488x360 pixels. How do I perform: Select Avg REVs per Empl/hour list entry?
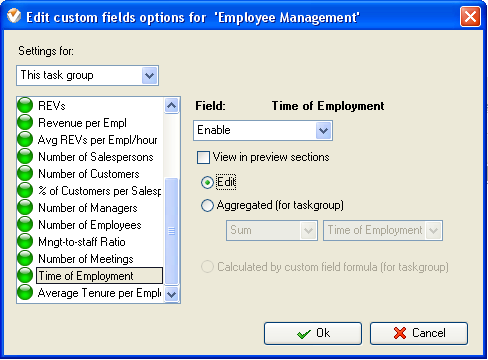pyautogui.click(x=98, y=140)
